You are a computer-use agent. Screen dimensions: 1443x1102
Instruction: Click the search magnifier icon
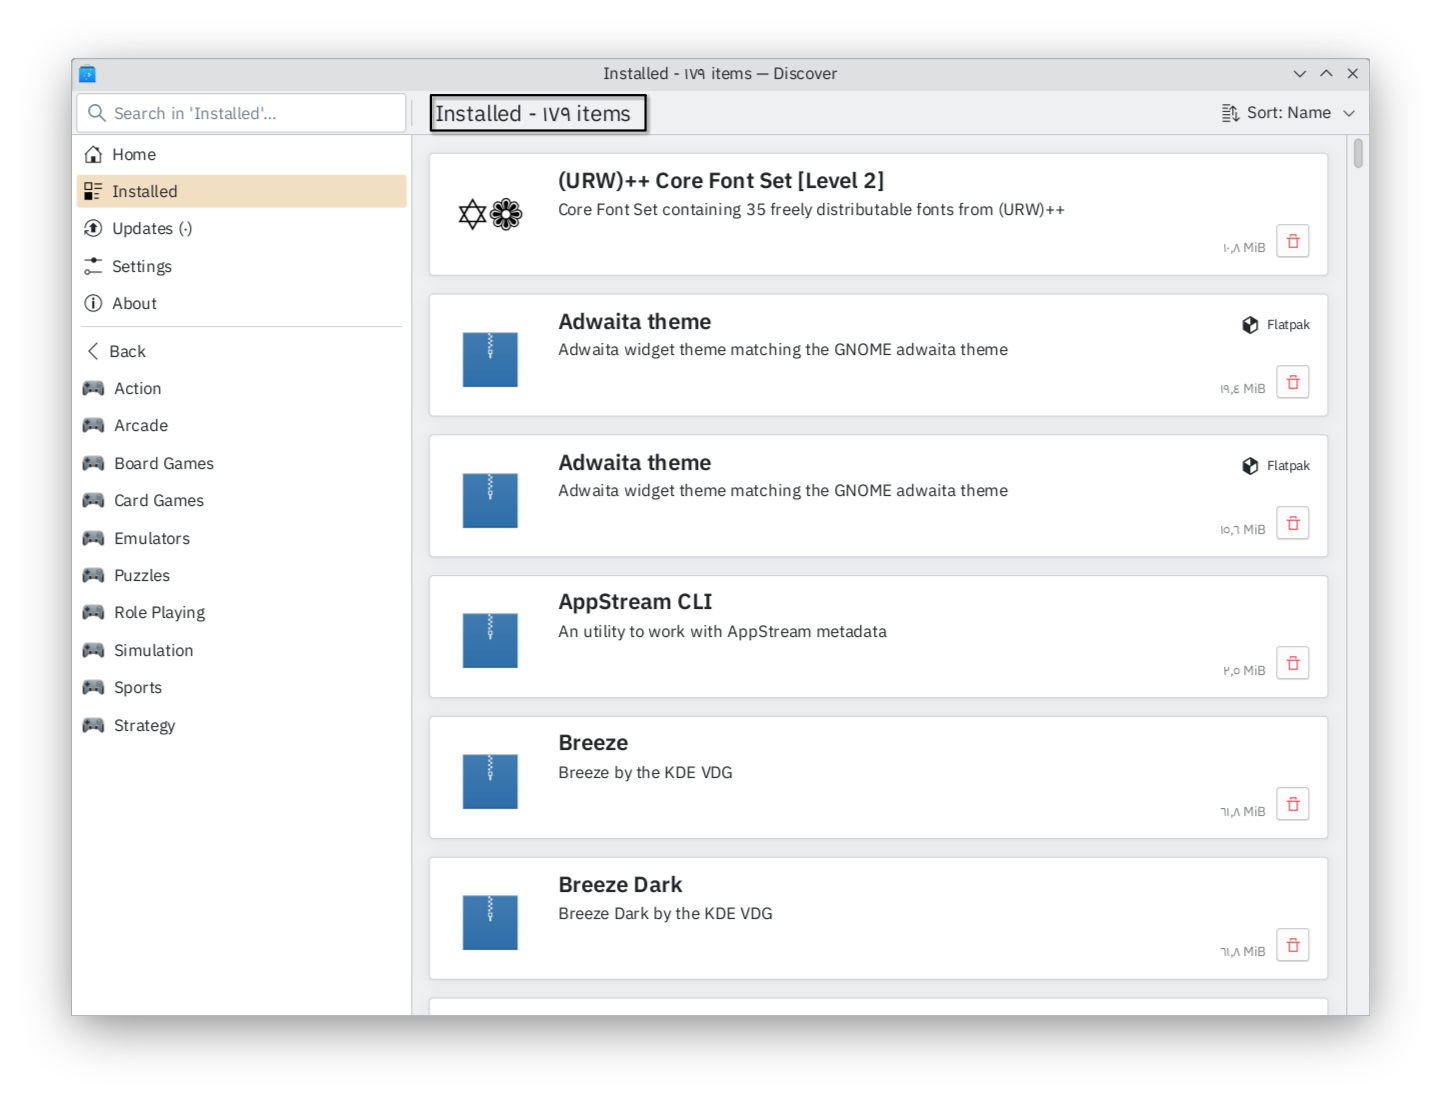[97, 113]
